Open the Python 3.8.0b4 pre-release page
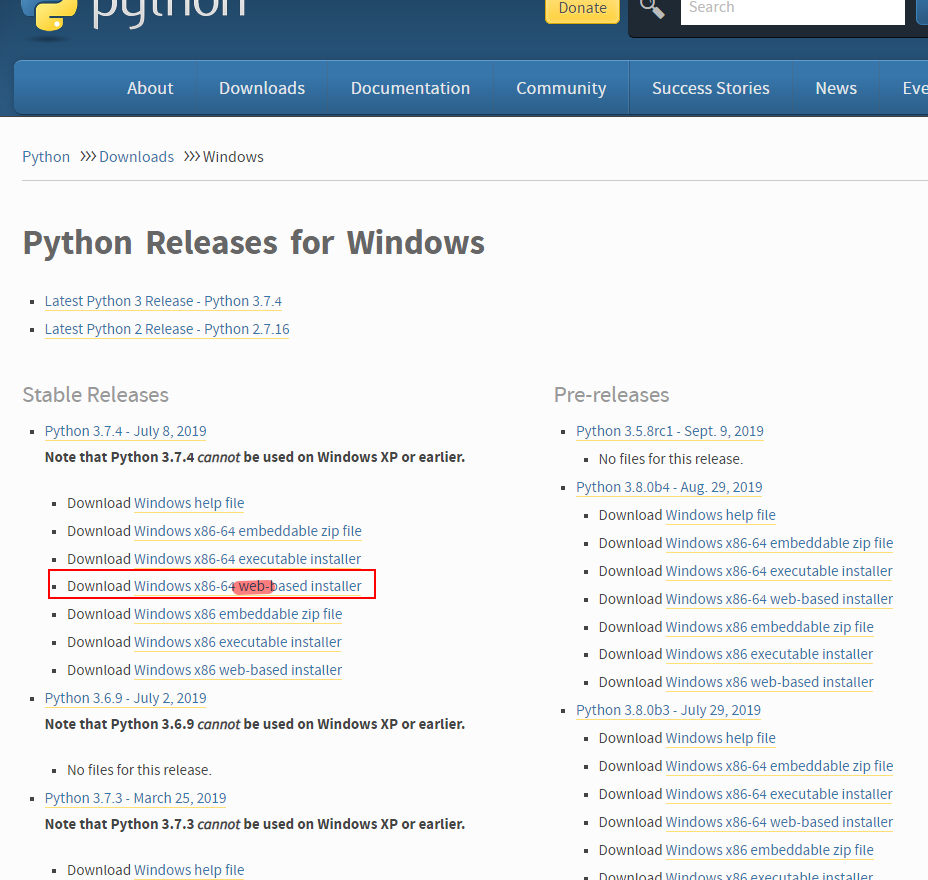The image size is (928, 880). pyautogui.click(x=668, y=487)
